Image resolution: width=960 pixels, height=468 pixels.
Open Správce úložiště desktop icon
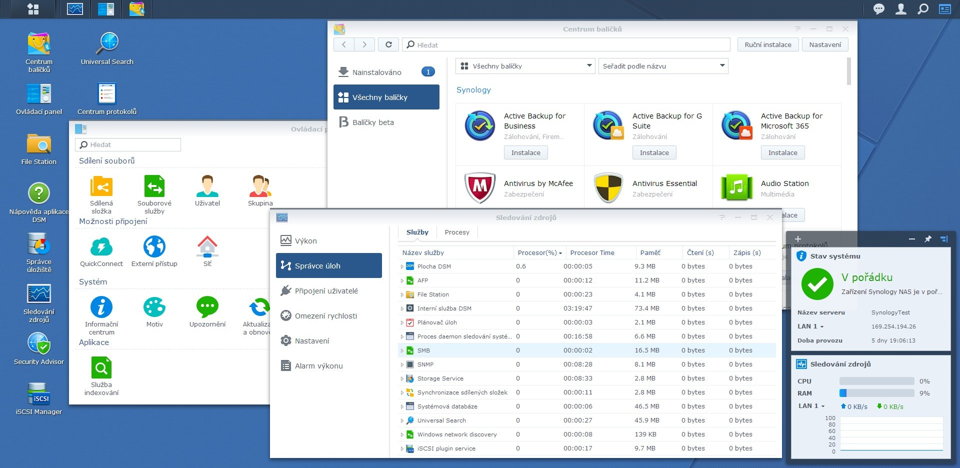click(x=39, y=244)
